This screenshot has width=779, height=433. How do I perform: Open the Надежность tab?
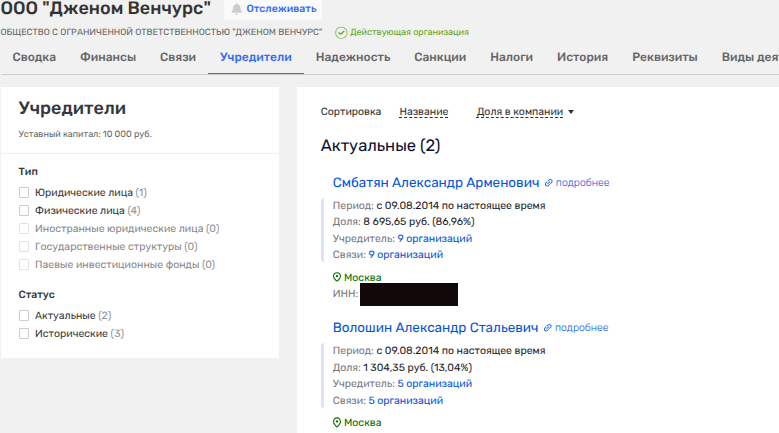coord(352,57)
